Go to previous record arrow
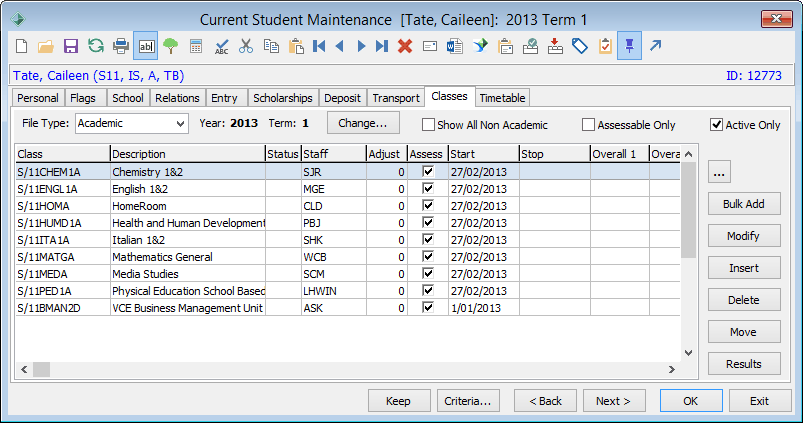The width and height of the screenshot is (803, 423). tap(339, 46)
